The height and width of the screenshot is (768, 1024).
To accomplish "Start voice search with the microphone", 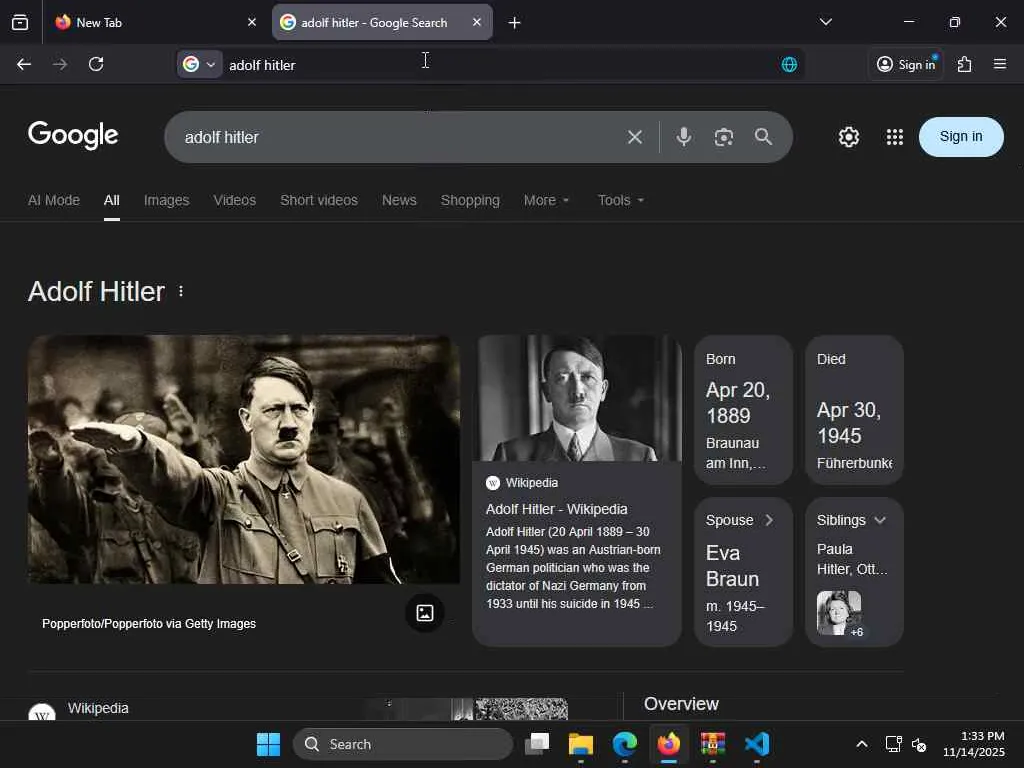I will (x=684, y=136).
